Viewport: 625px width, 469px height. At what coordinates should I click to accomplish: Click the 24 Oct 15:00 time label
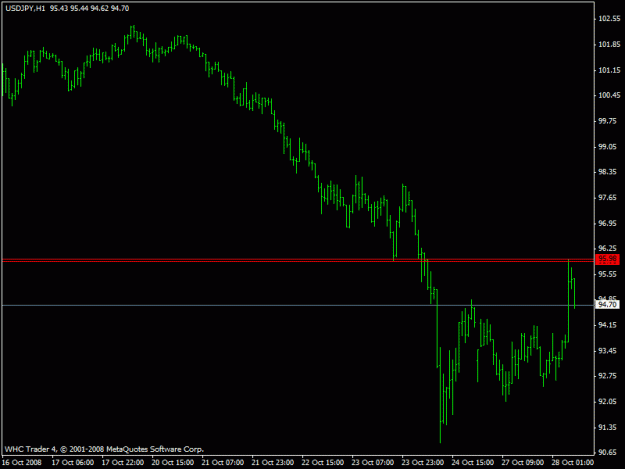(x=473, y=463)
